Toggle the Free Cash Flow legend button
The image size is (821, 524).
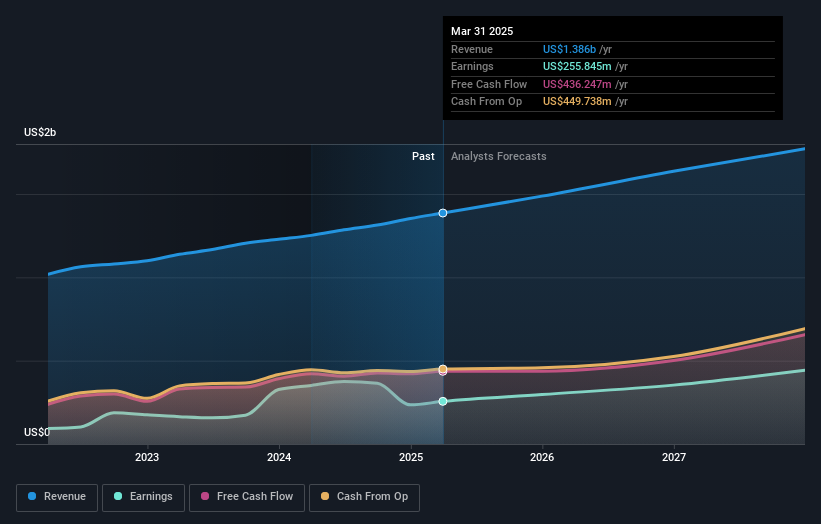click(x=247, y=497)
